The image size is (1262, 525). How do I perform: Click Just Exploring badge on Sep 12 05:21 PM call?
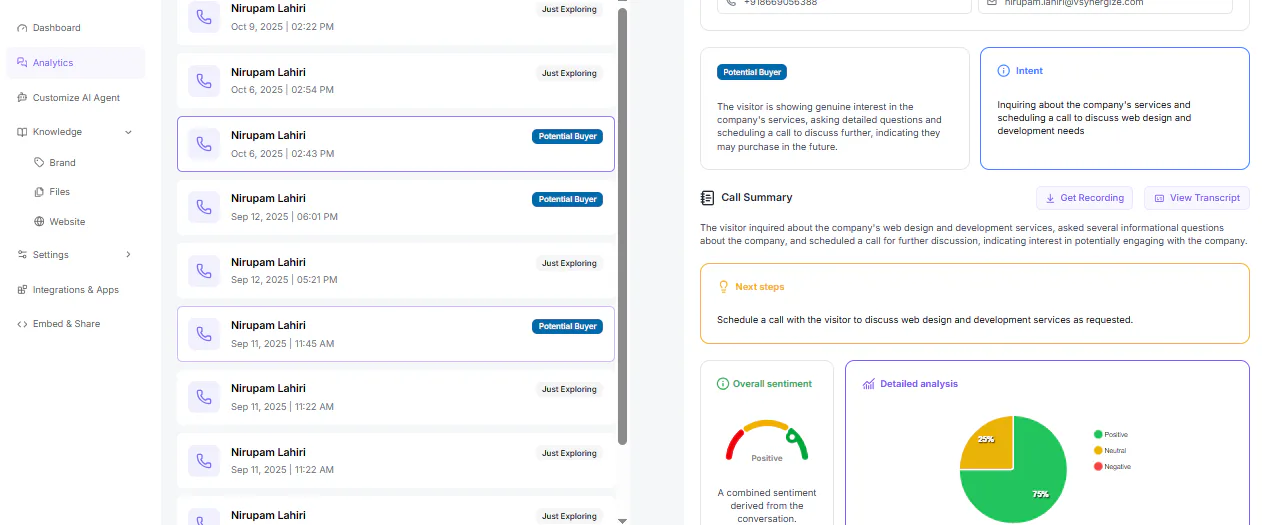[x=569, y=263]
